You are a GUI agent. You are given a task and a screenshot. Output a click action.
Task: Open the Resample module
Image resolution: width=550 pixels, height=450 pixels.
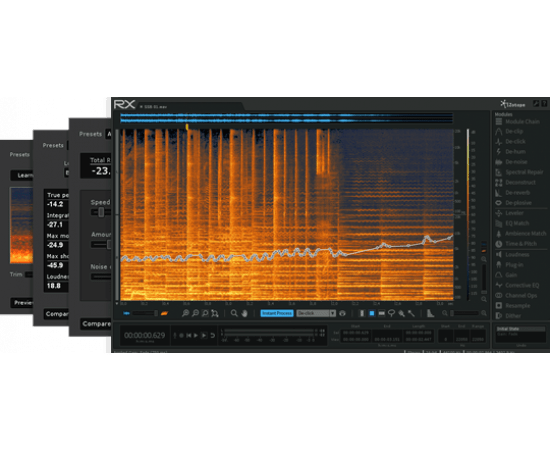click(x=513, y=306)
